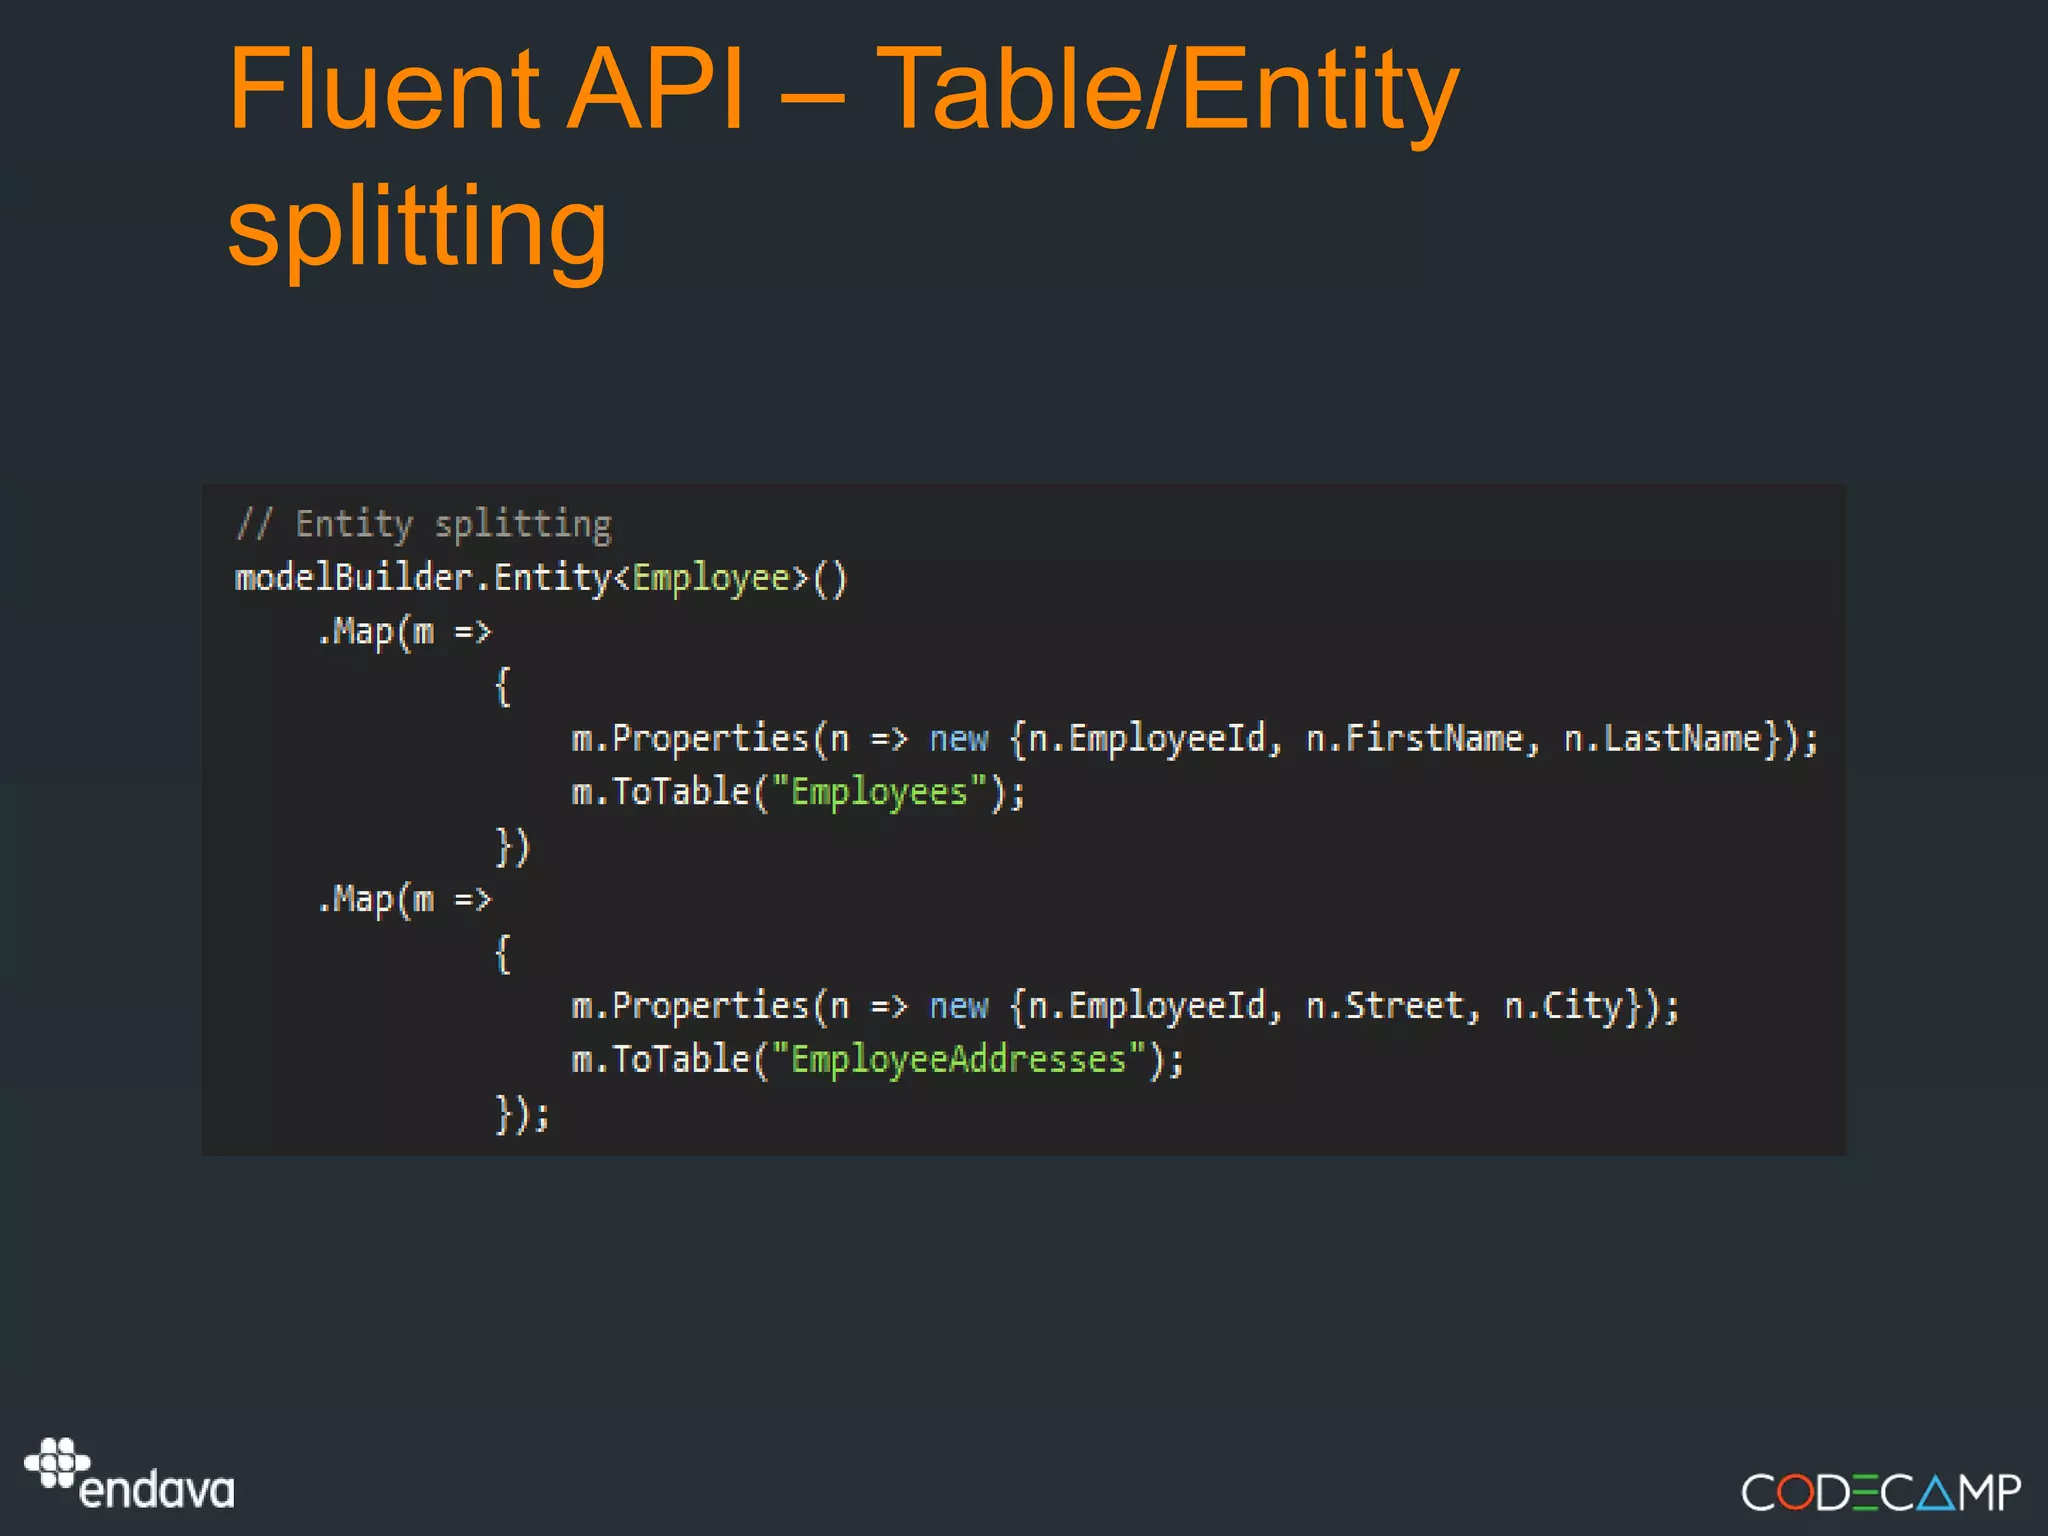Click the first '.Map(m =>' line

(x=404, y=632)
